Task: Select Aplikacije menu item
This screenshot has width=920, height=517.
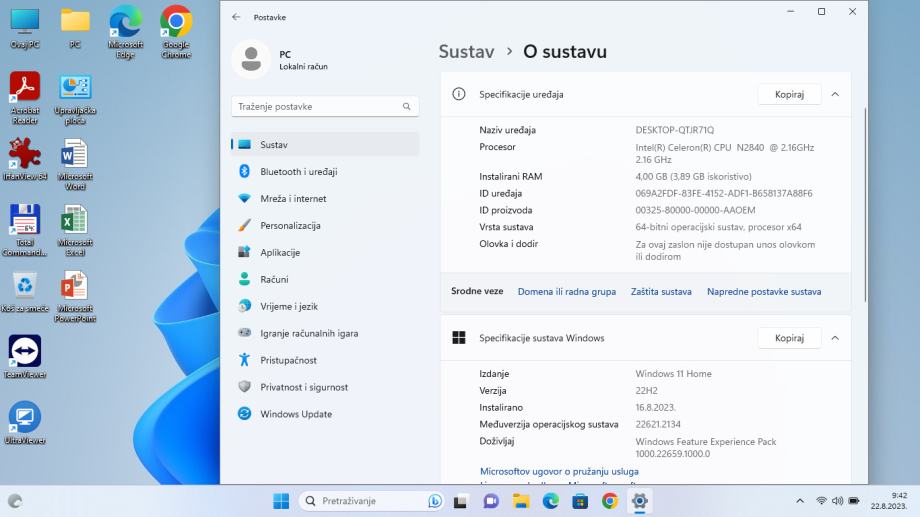Action: (280, 253)
